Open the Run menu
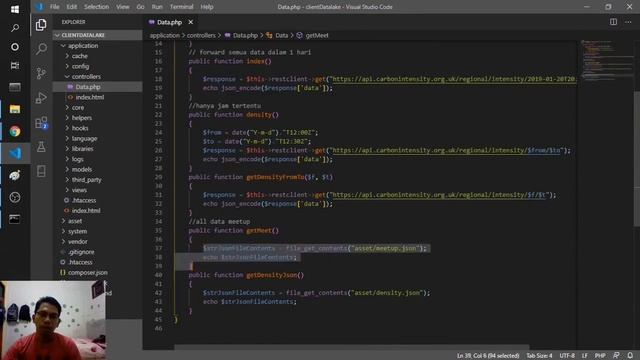The width and height of the screenshot is (640, 360). [157, 7]
